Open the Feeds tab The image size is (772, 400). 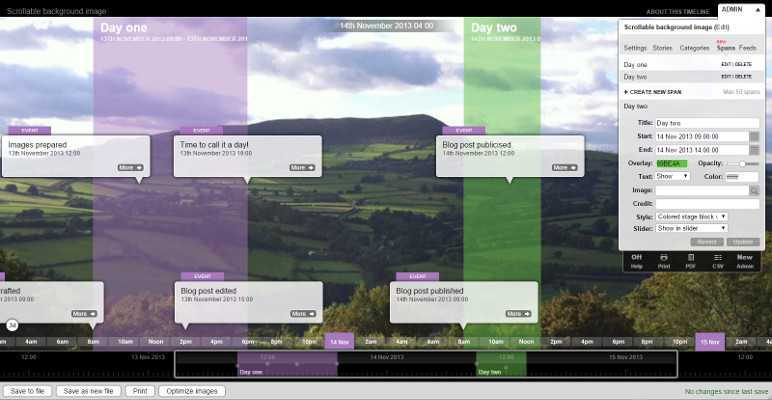[x=747, y=48]
